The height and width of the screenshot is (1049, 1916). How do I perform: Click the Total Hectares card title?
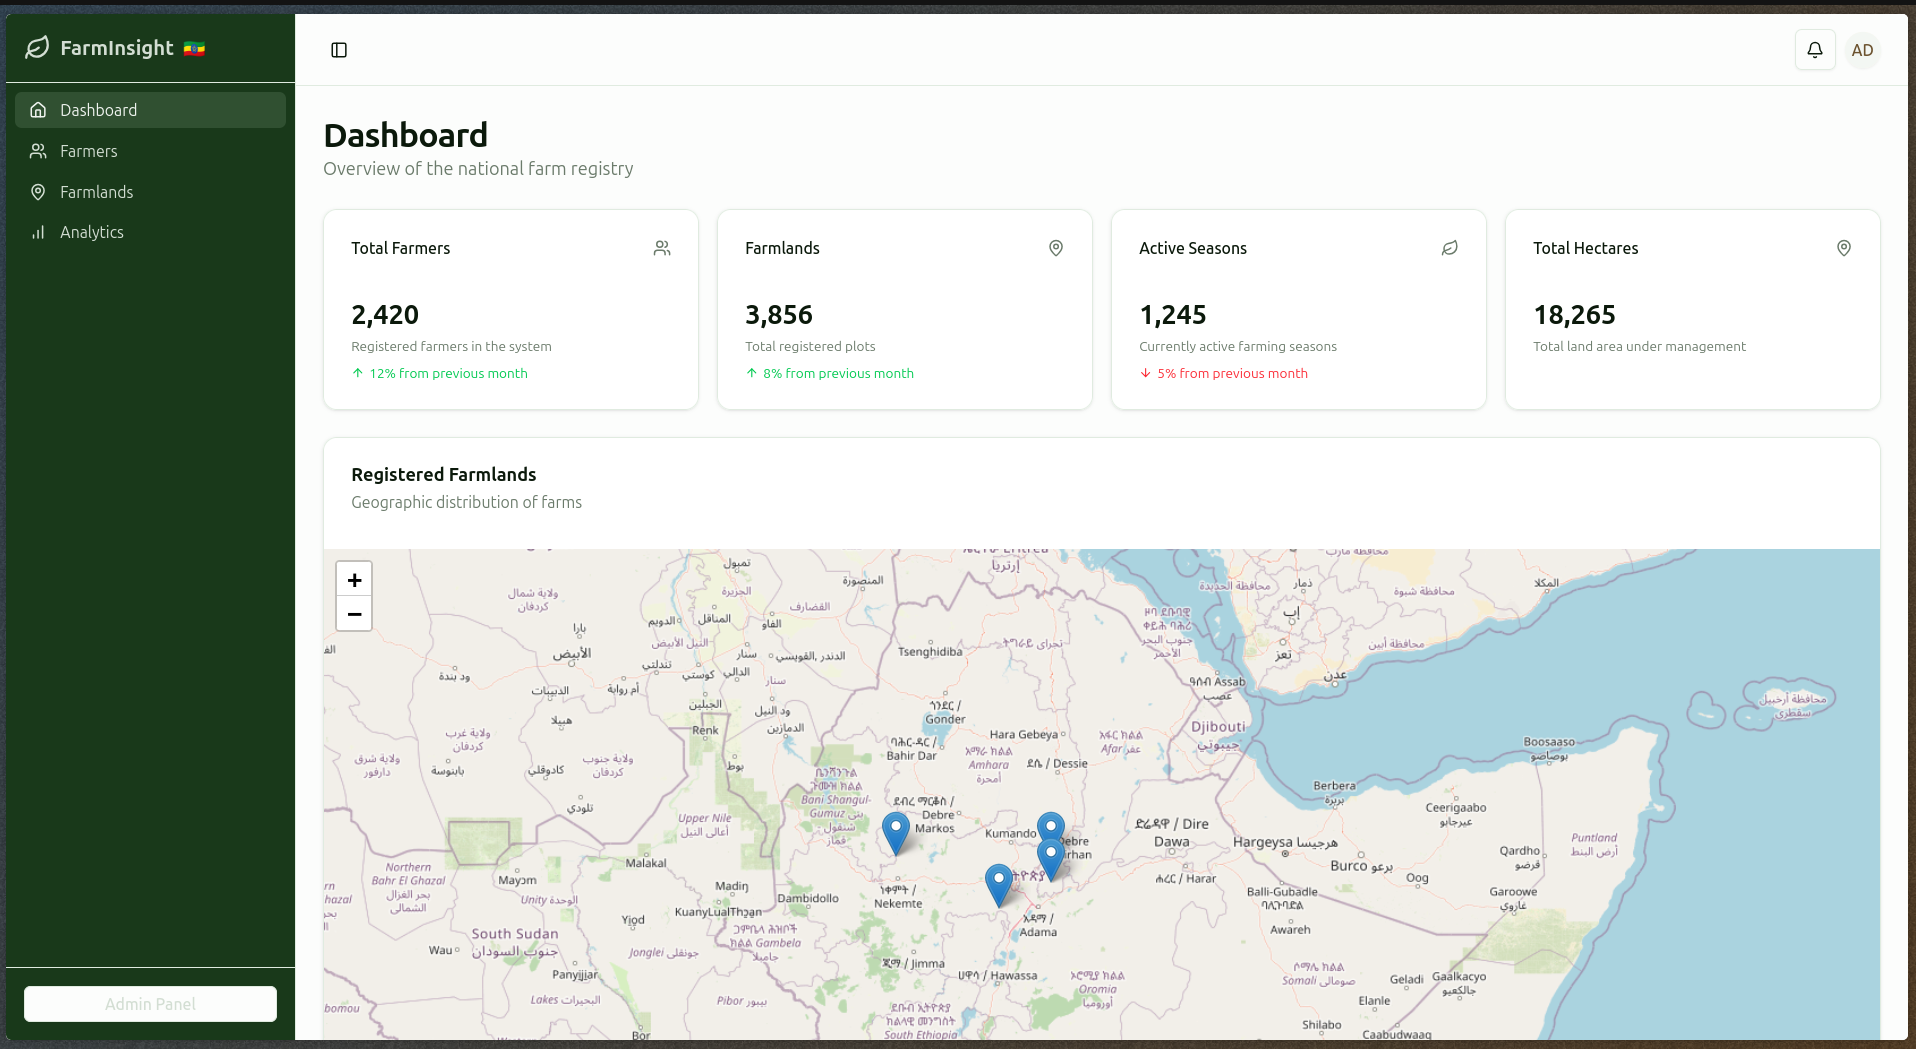click(1586, 248)
